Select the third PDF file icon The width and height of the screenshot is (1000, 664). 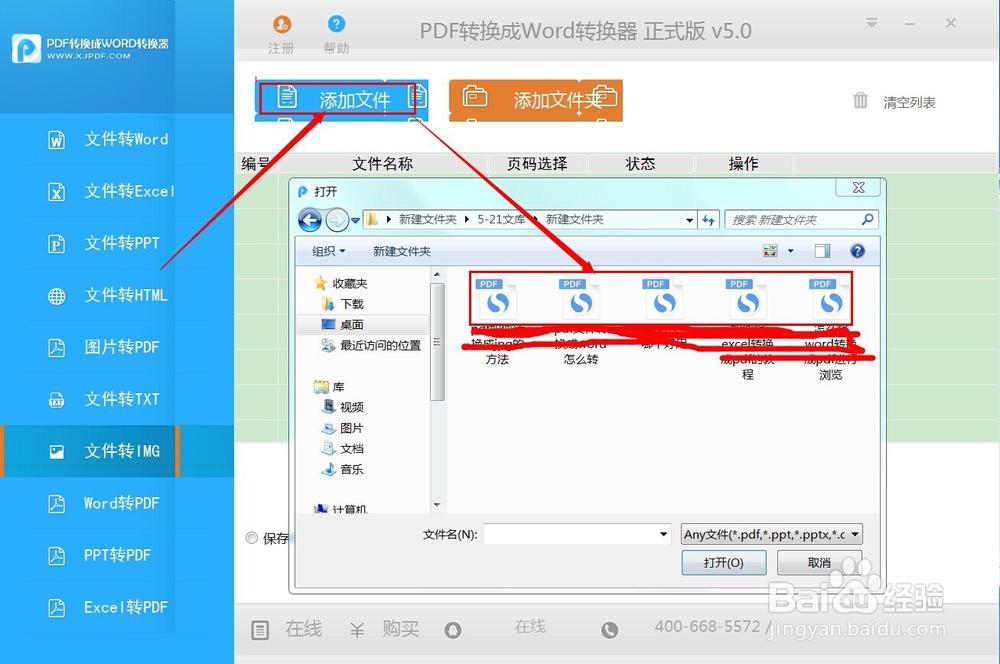pyautogui.click(x=665, y=300)
